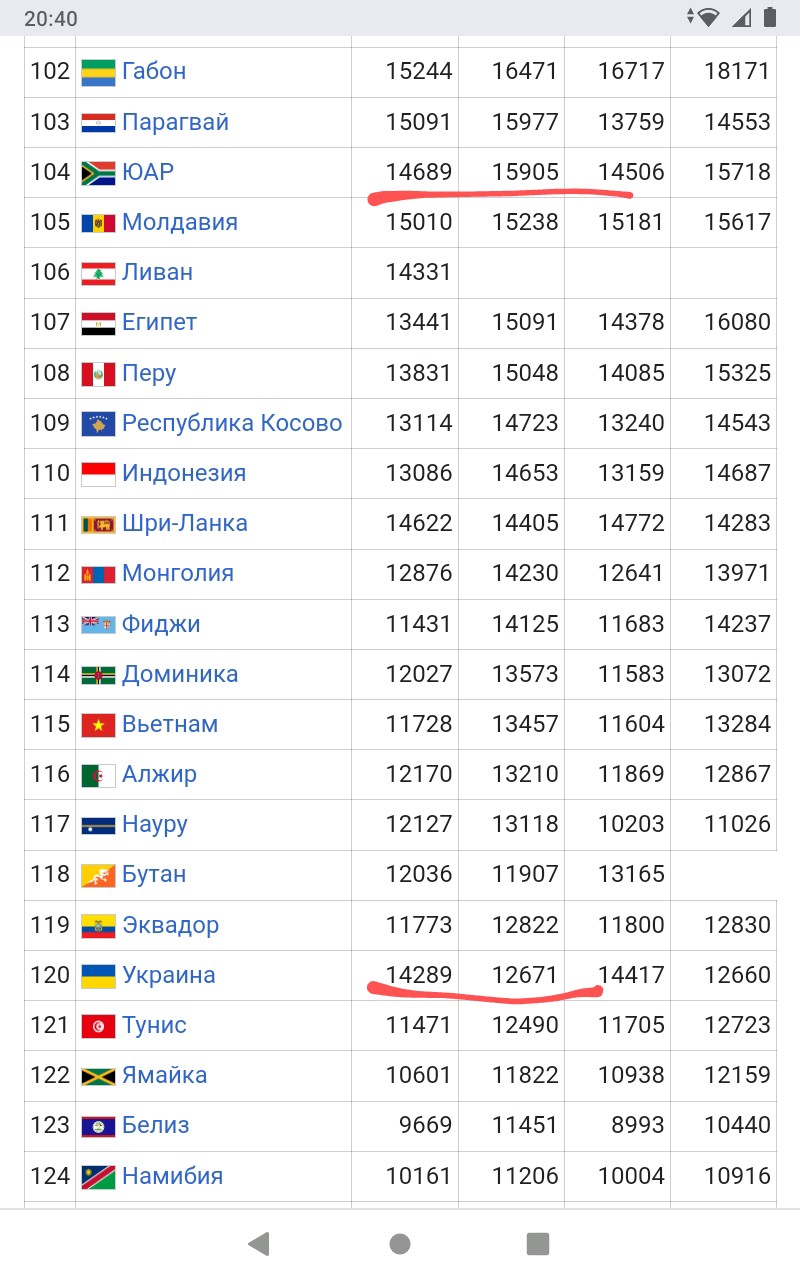Tap the Vietnam flag icon
The image size is (800, 1280).
click(98, 724)
